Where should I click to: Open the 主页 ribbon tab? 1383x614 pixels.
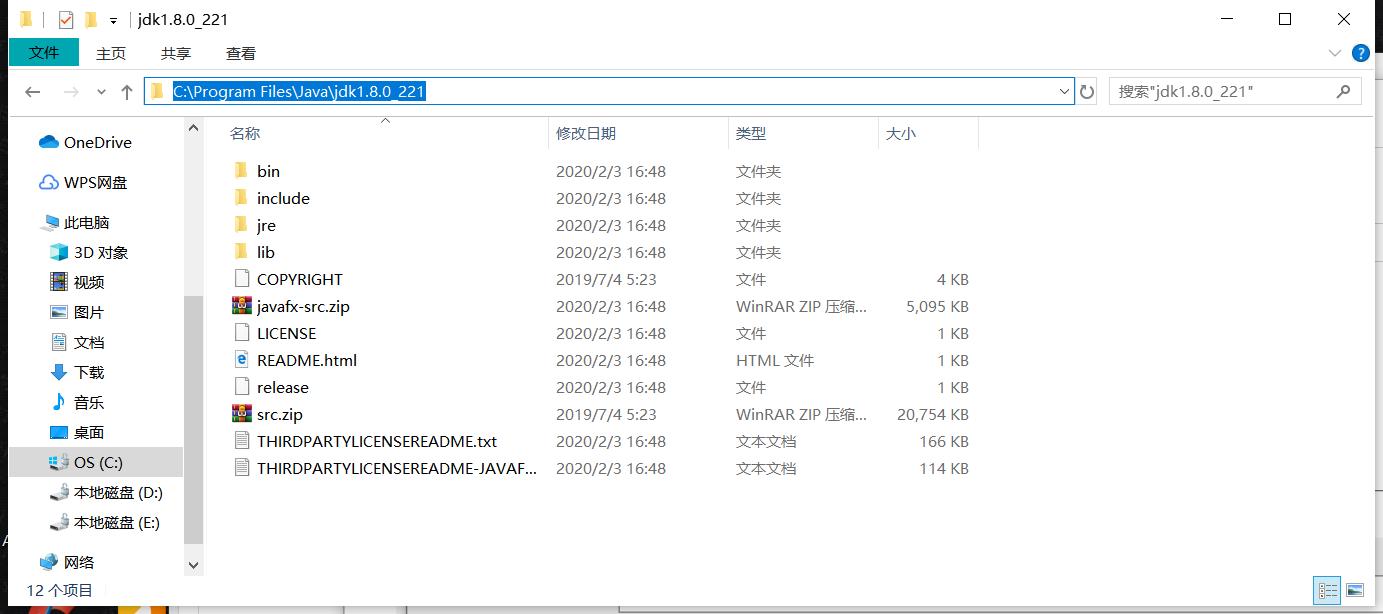click(111, 53)
